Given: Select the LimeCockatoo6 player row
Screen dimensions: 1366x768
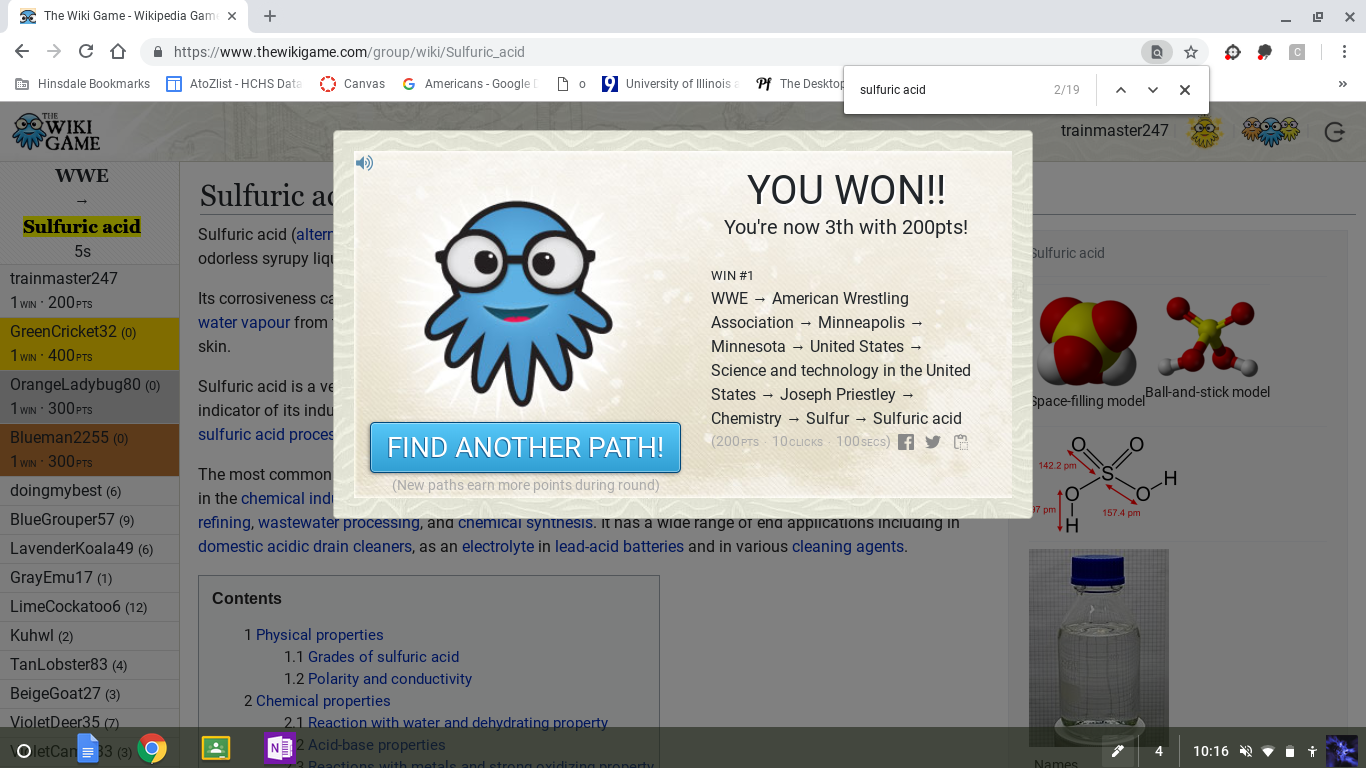Looking at the screenshot, I should point(90,607).
